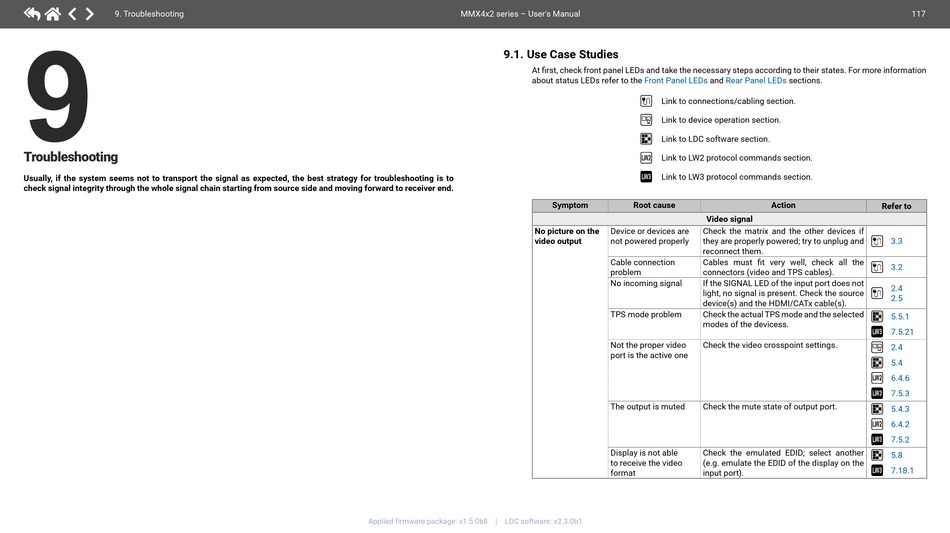Click cabling icon beside 3.2
This screenshot has width=950, height=533.
[x=877, y=267]
